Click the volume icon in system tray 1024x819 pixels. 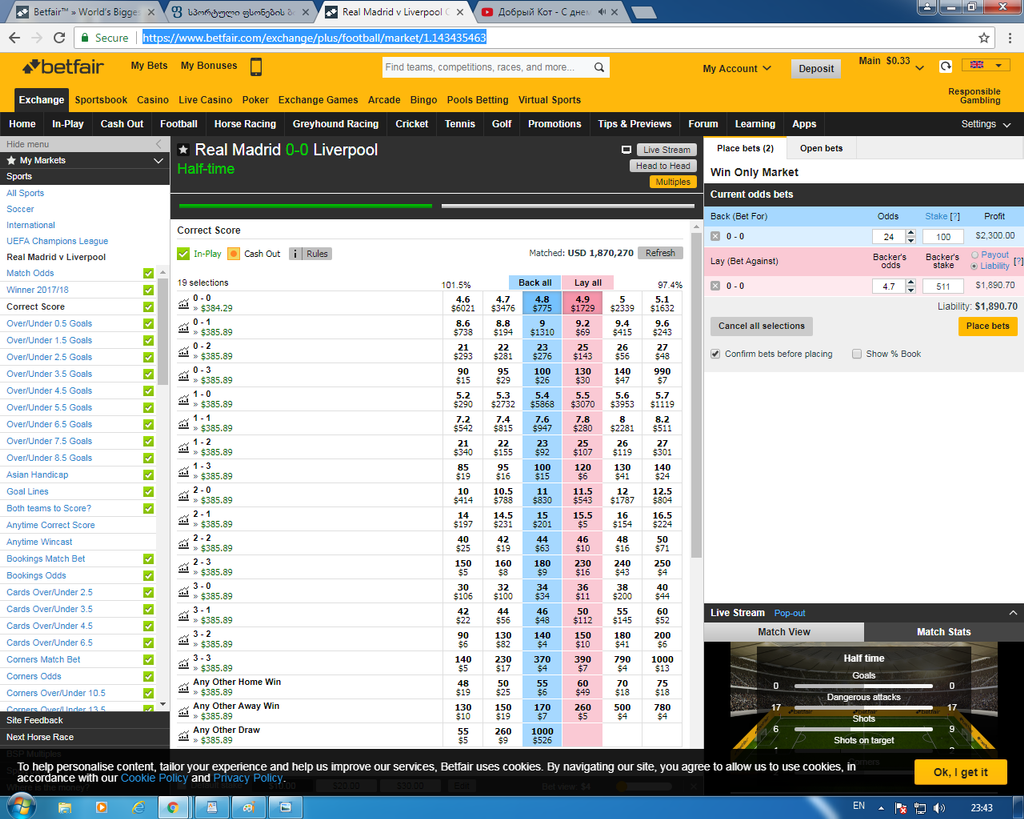(x=939, y=808)
